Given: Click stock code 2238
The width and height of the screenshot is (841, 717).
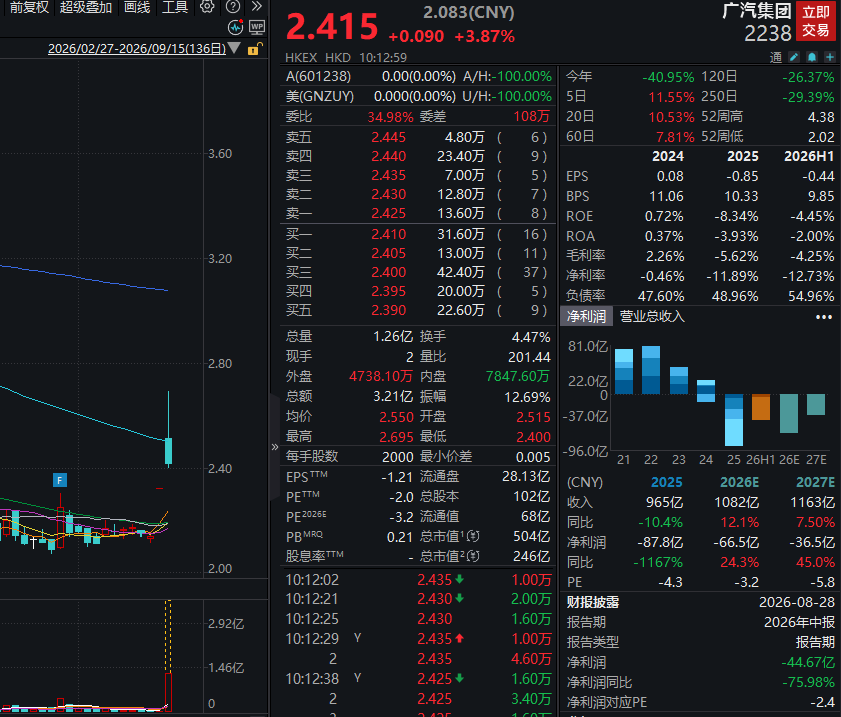Looking at the screenshot, I should [x=768, y=34].
